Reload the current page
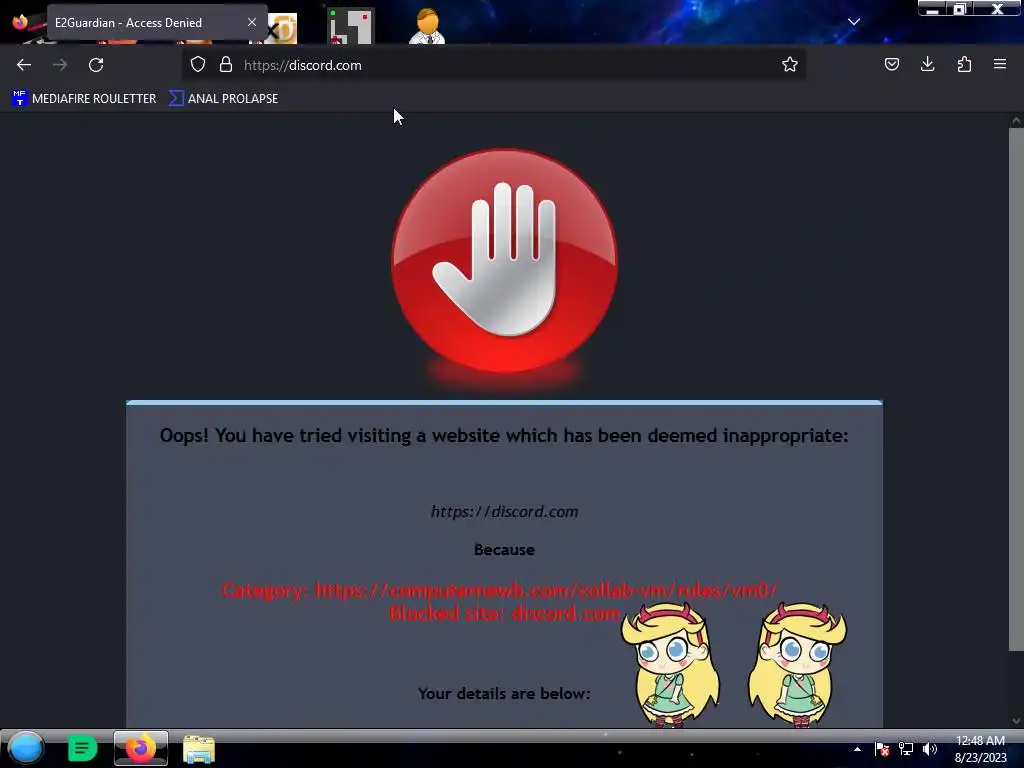 tap(96, 65)
